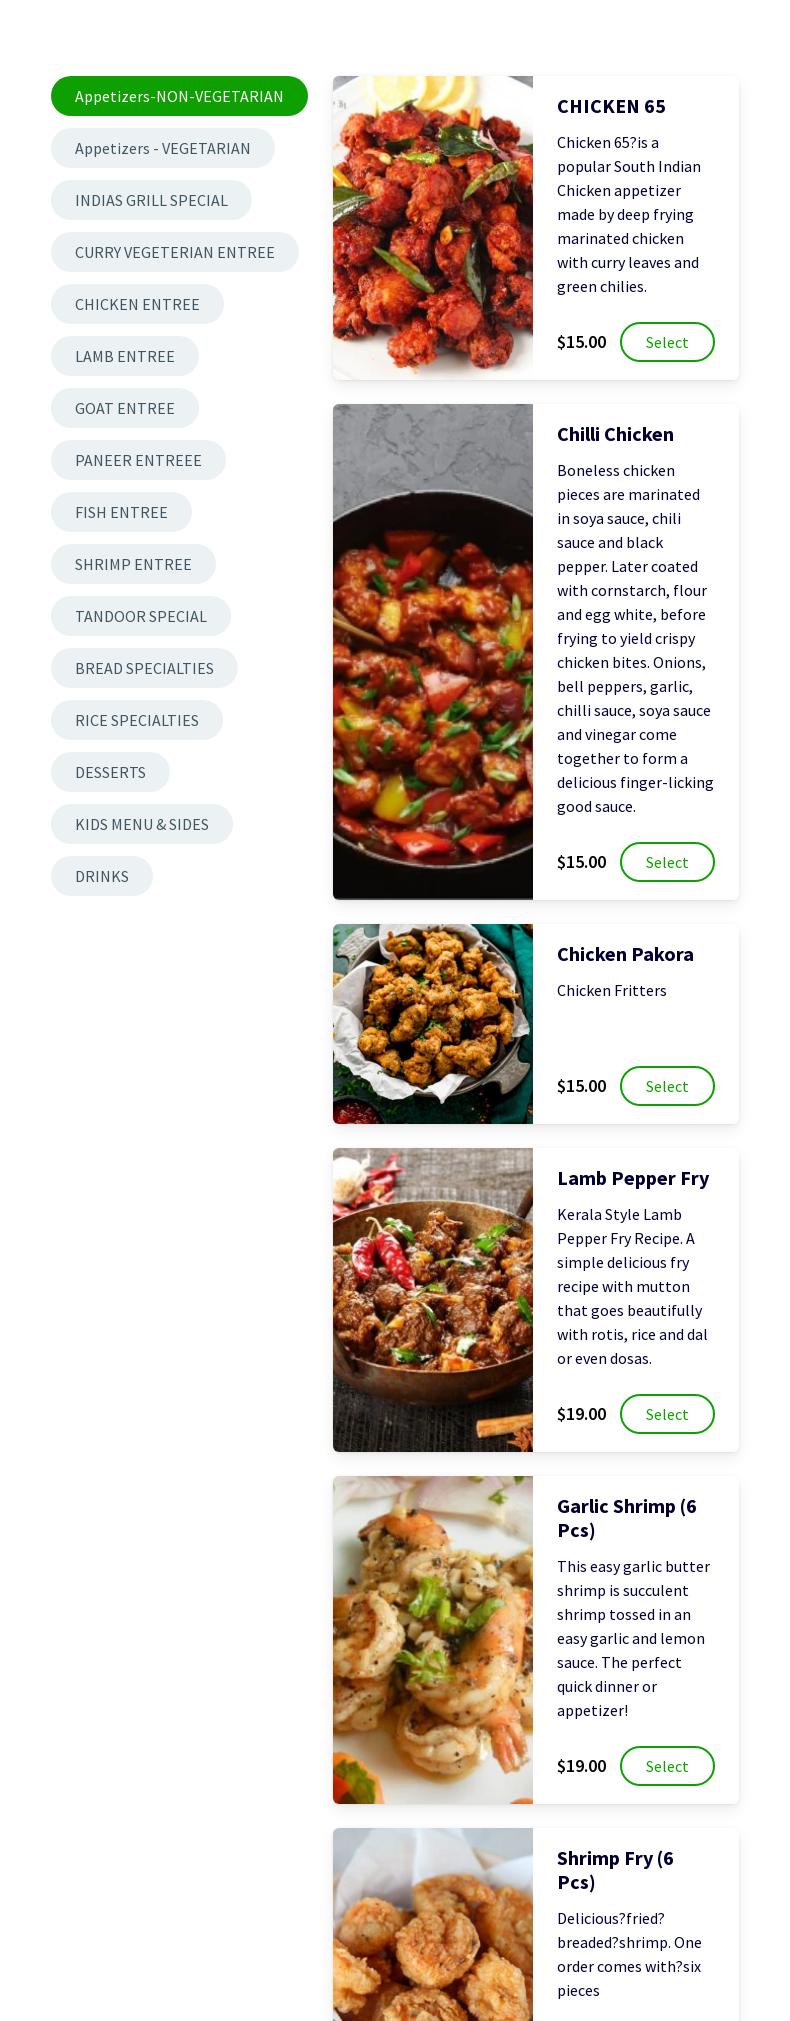View the BREAD SPECIALTIES category
This screenshot has height=2021, width=790.
(x=144, y=668)
